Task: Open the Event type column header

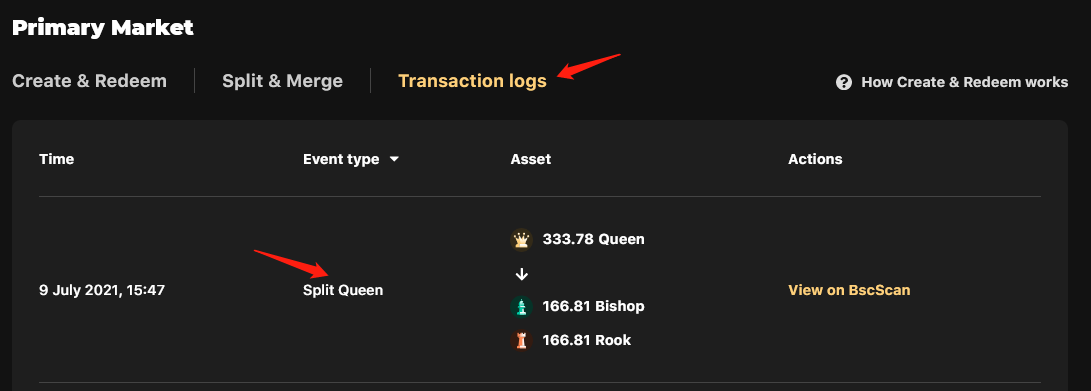Action: tap(341, 159)
